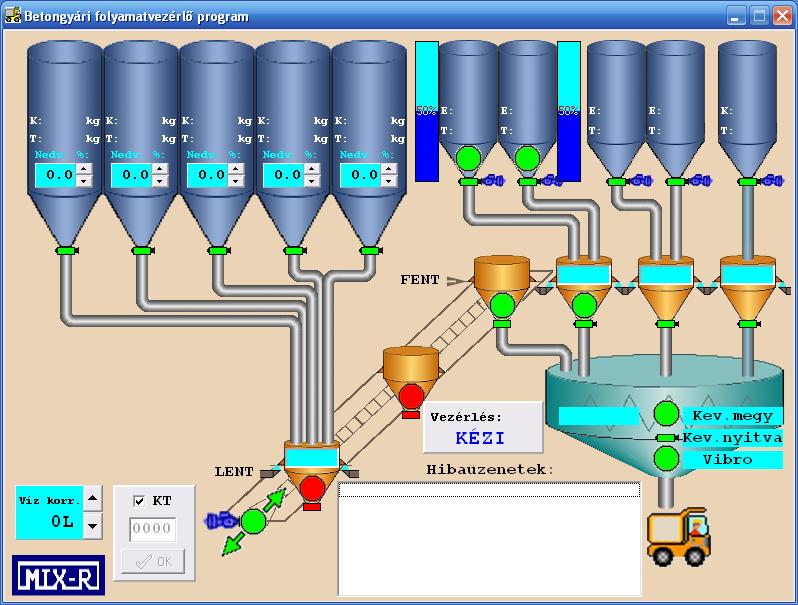
Task: Open the green valve under the first aggregate silo
Action: point(66,250)
